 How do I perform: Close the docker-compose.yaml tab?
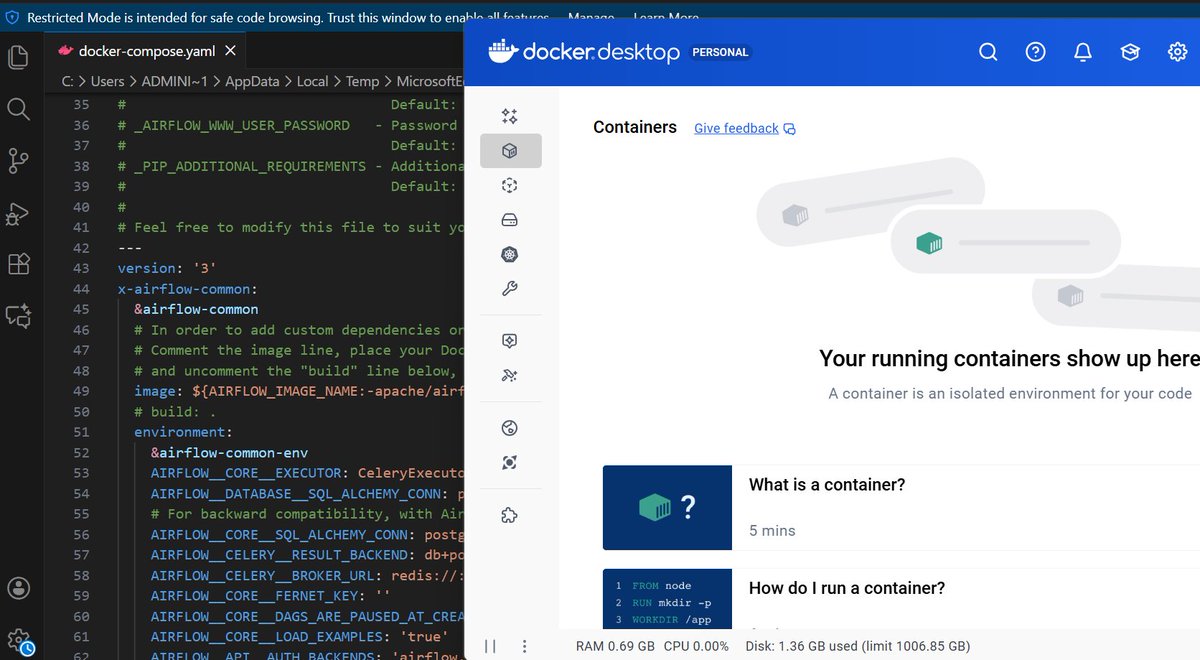click(230, 51)
